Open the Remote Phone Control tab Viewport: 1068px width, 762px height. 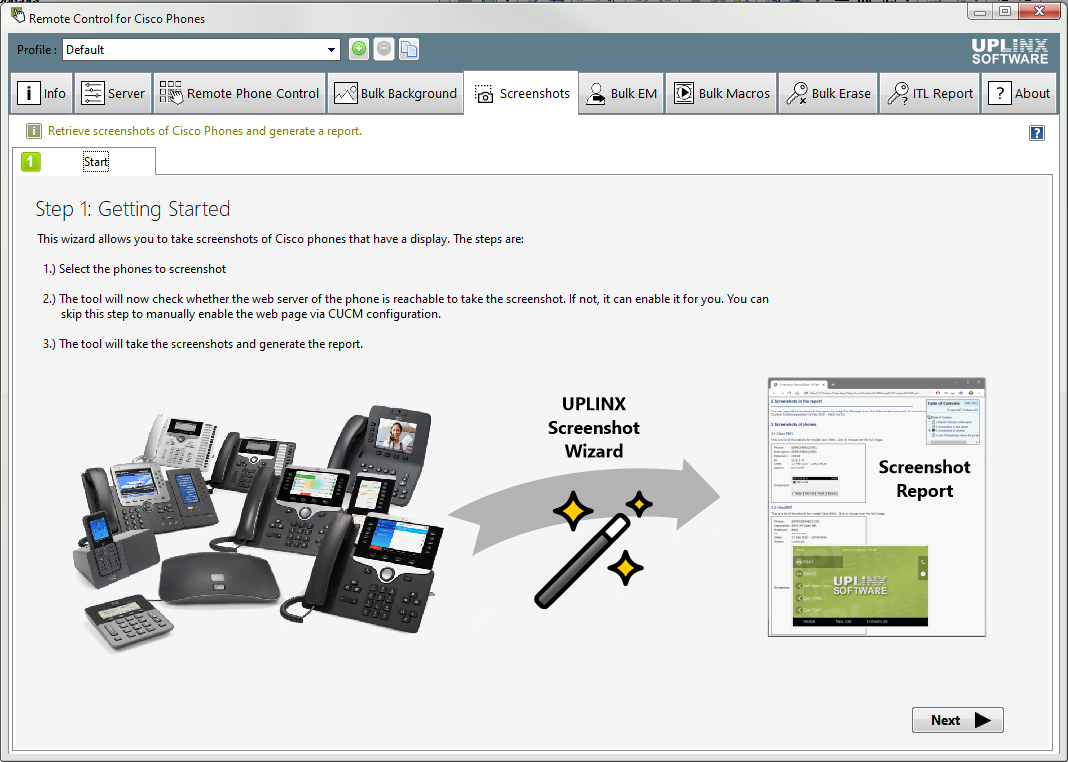(240, 93)
